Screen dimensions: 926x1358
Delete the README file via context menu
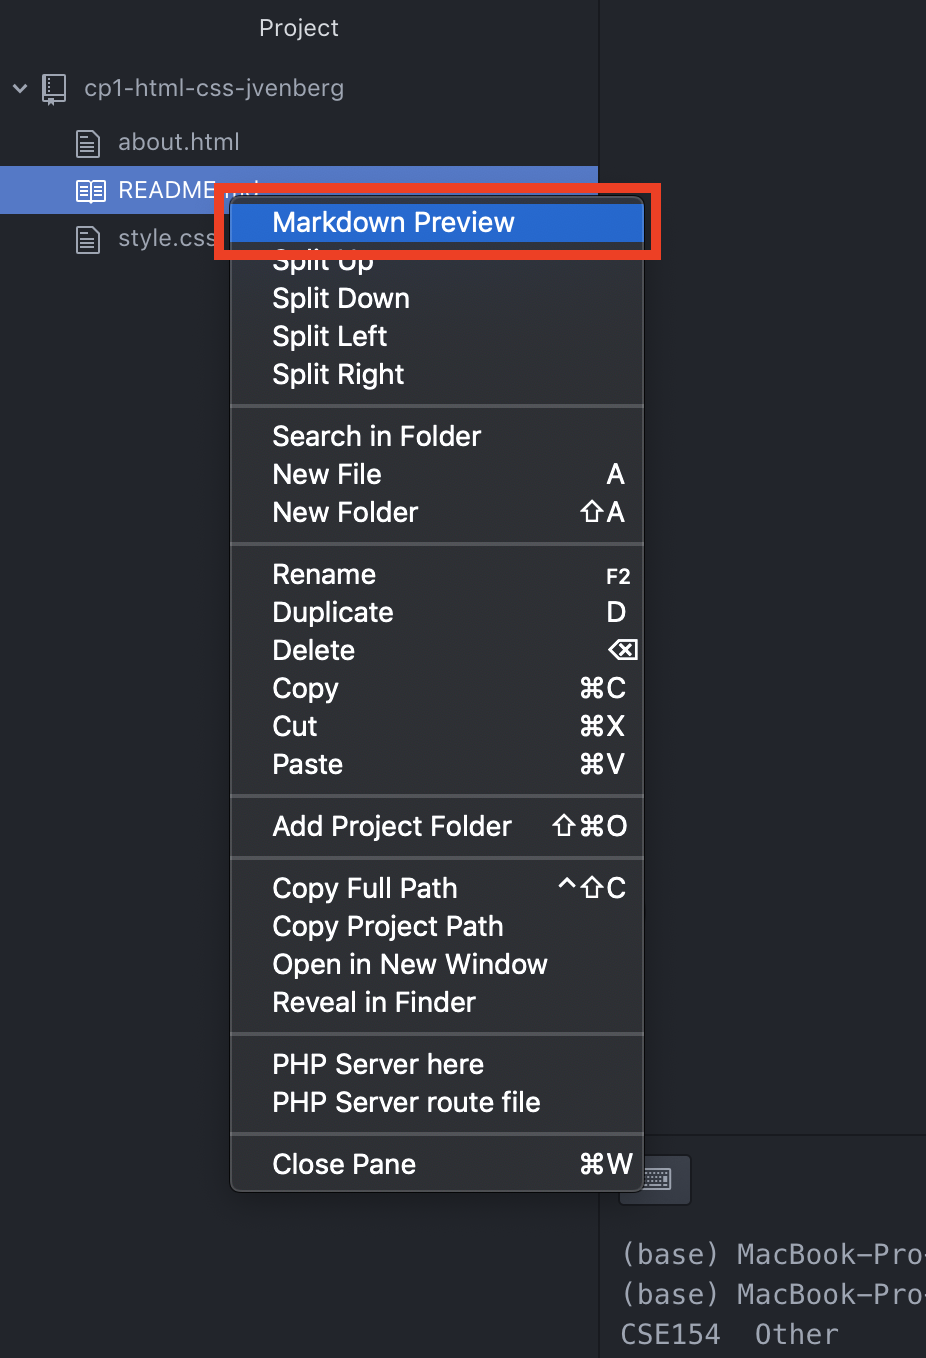point(313,650)
